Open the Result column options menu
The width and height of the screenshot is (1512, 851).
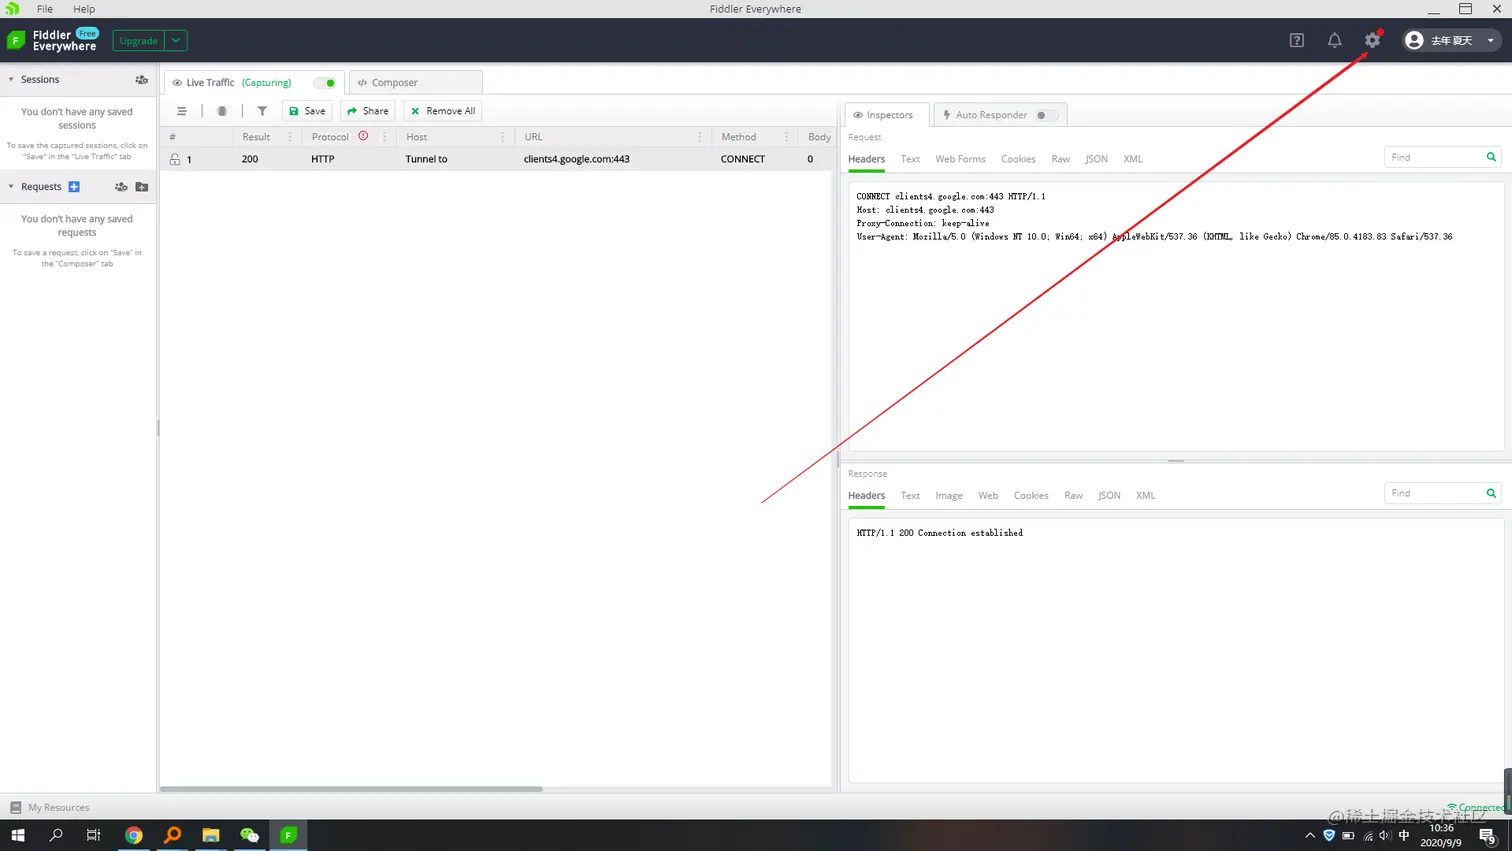[x=290, y=137]
